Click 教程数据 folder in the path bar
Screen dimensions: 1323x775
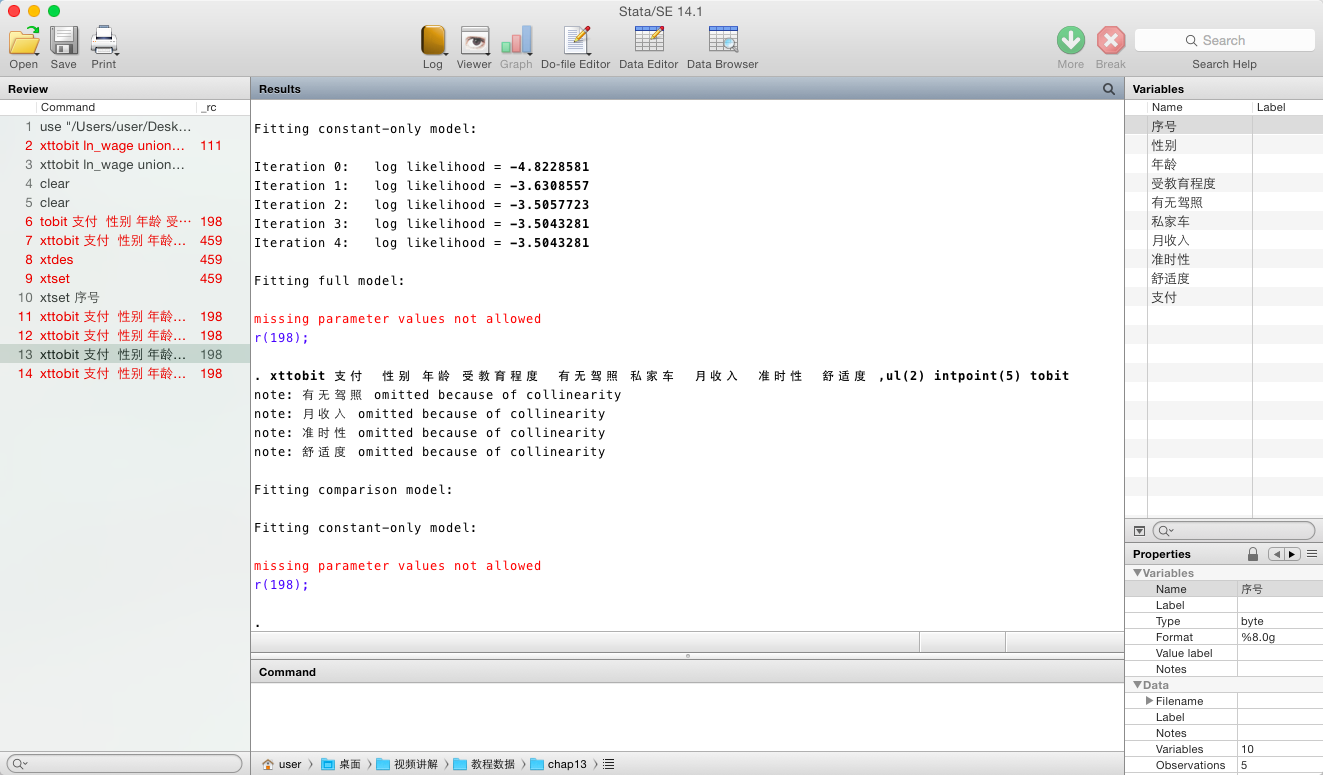click(484, 764)
